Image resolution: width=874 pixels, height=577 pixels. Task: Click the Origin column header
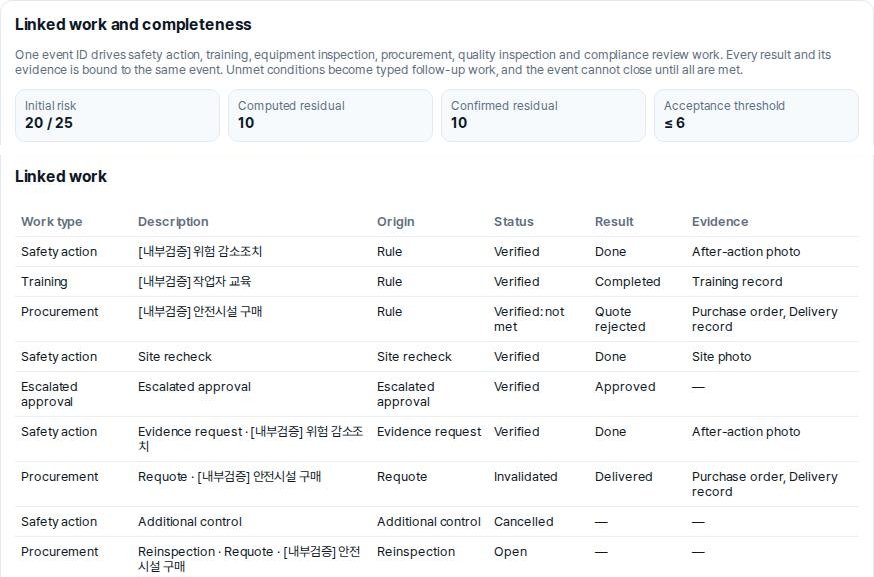click(x=395, y=222)
